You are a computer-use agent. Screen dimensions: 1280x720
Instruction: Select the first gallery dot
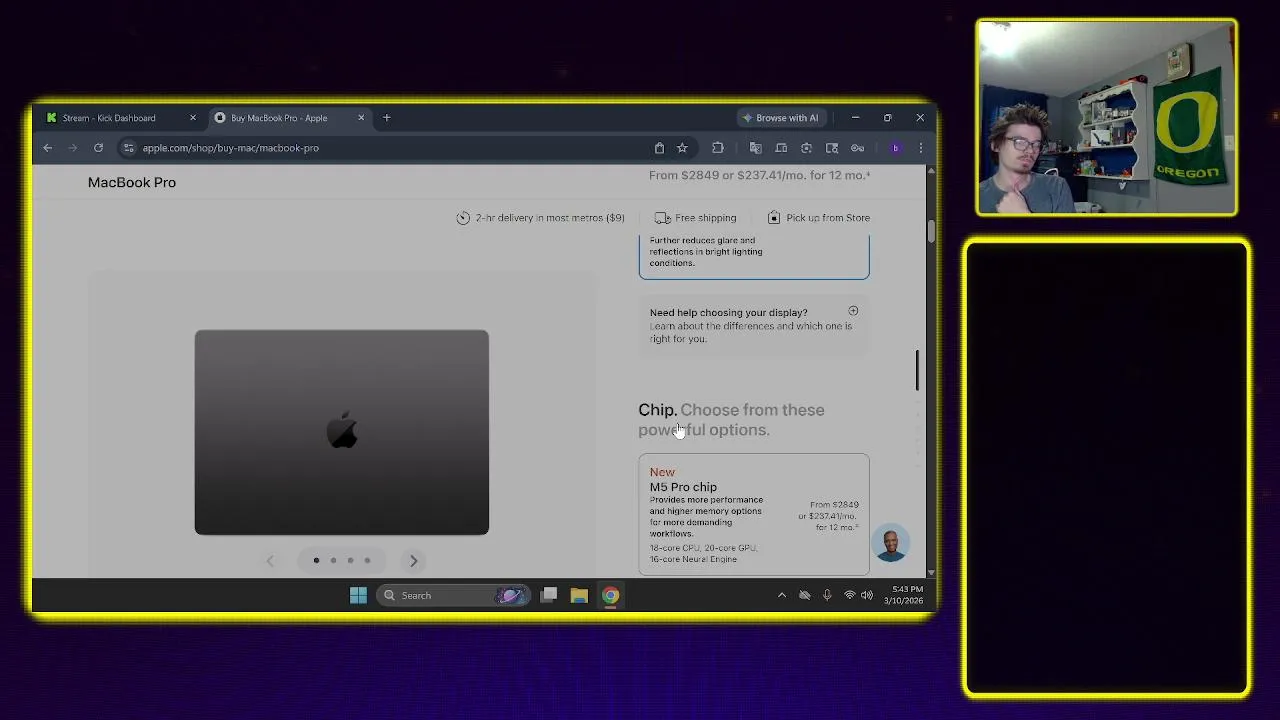[316, 561]
